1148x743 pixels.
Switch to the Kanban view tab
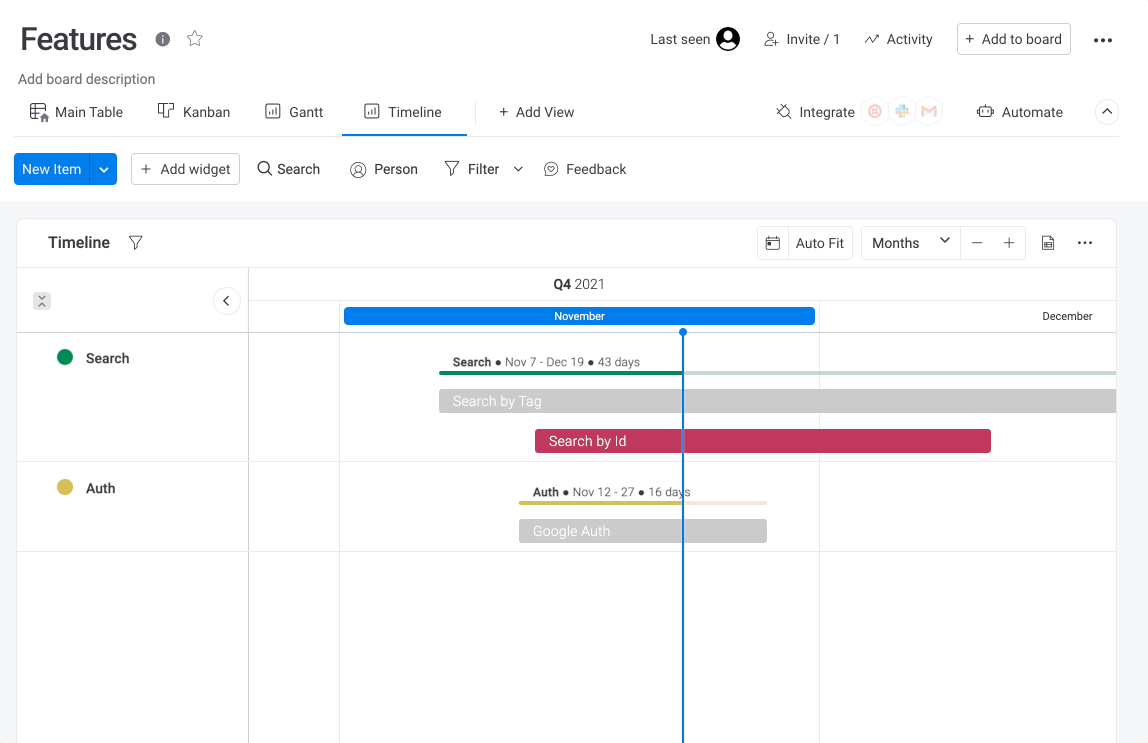coord(194,112)
